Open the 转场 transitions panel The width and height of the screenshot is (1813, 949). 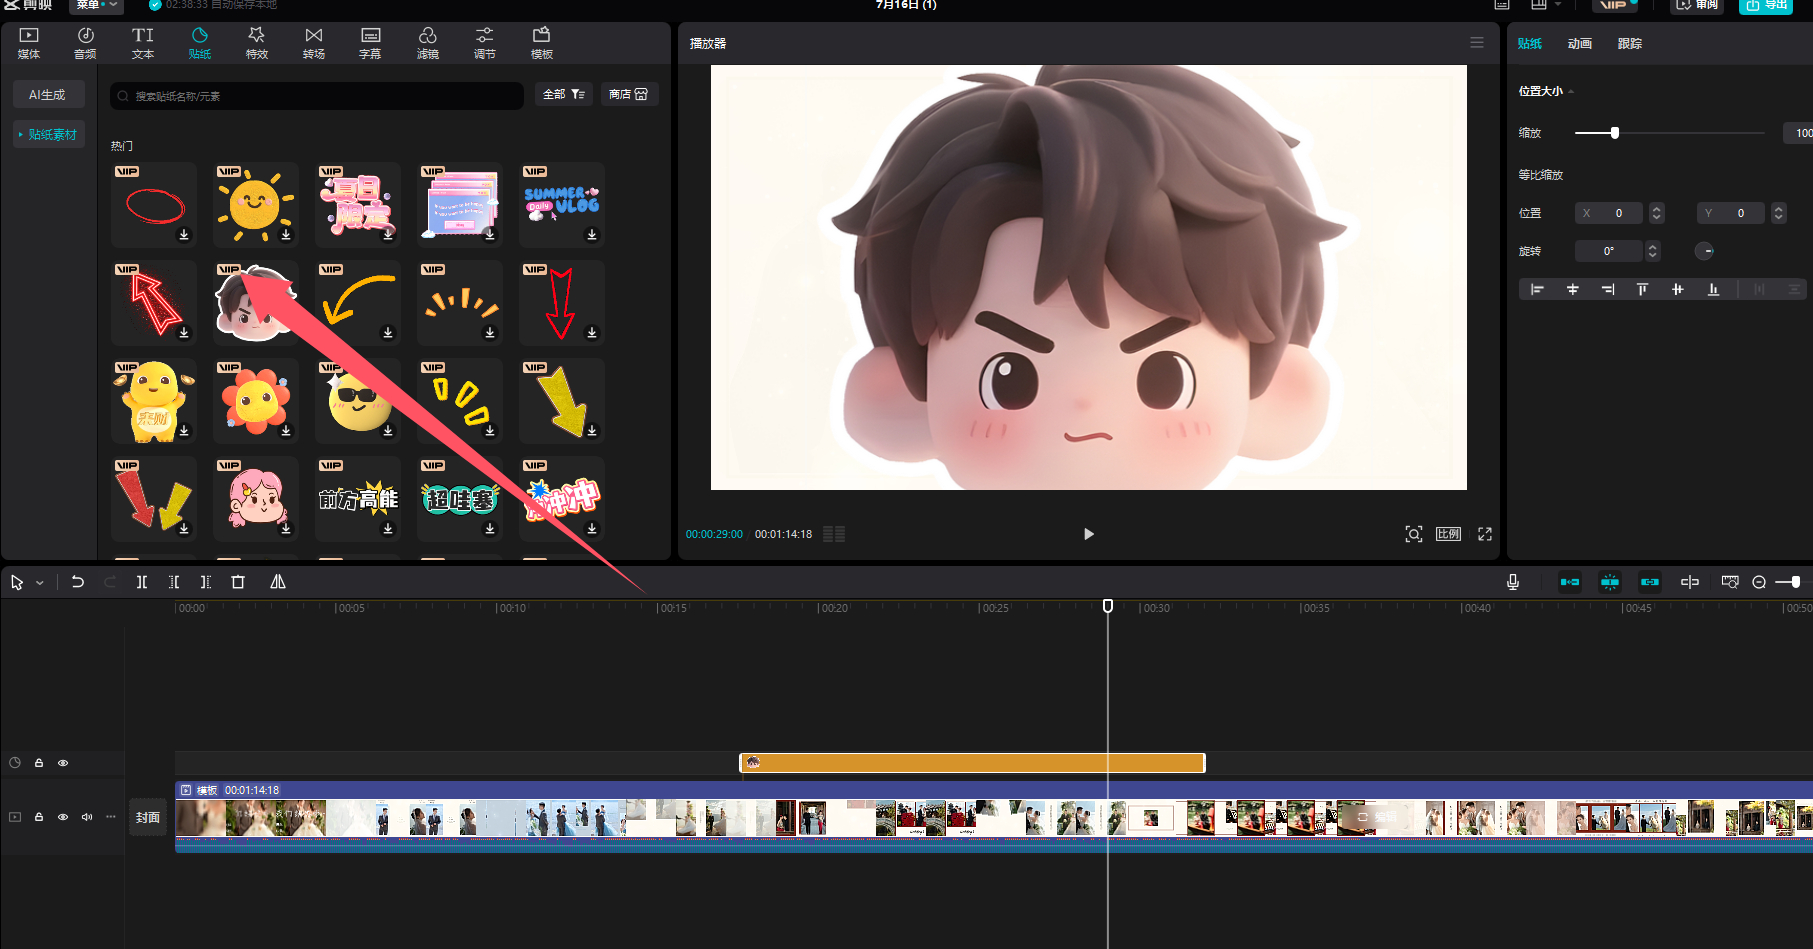pyautogui.click(x=314, y=42)
